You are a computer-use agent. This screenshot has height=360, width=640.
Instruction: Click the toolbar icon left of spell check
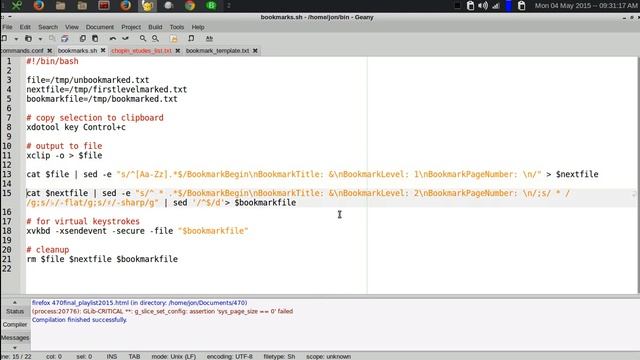[x=191, y=38]
